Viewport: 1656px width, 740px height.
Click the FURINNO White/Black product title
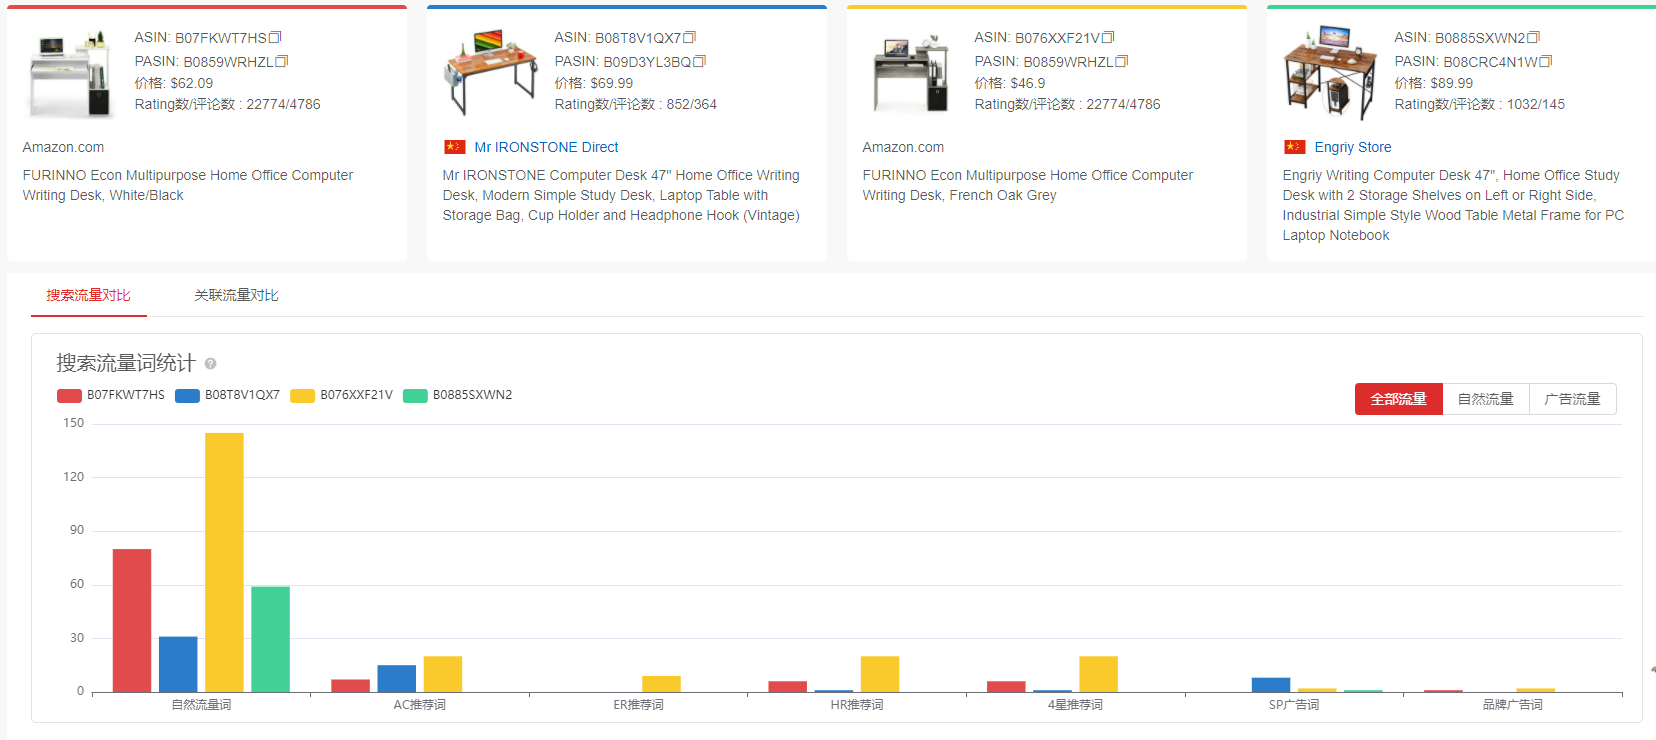click(188, 185)
